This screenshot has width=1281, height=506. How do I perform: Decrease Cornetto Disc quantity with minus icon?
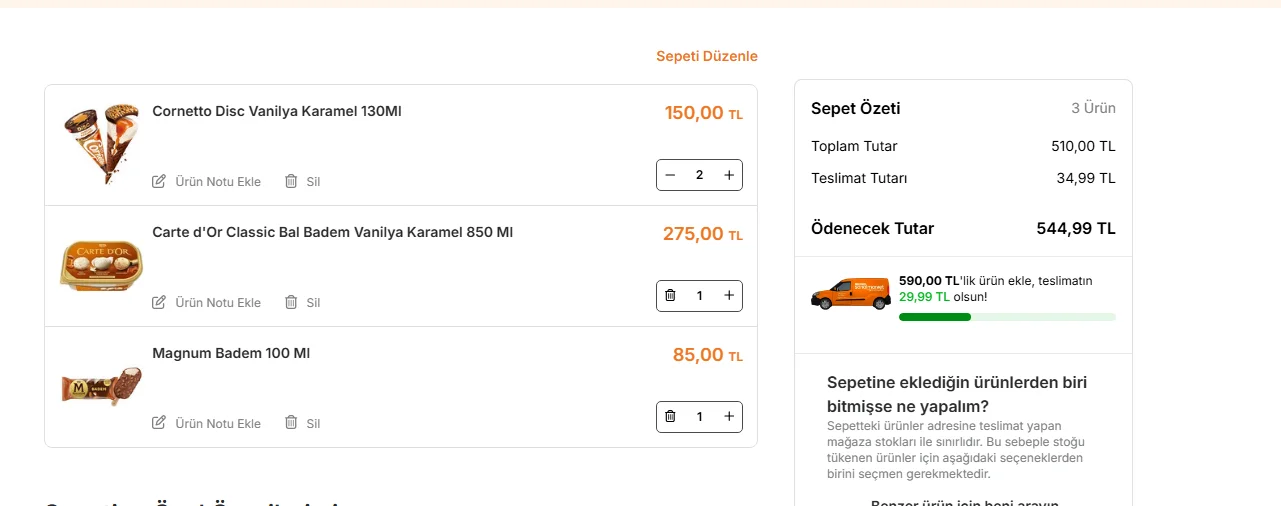click(x=670, y=175)
